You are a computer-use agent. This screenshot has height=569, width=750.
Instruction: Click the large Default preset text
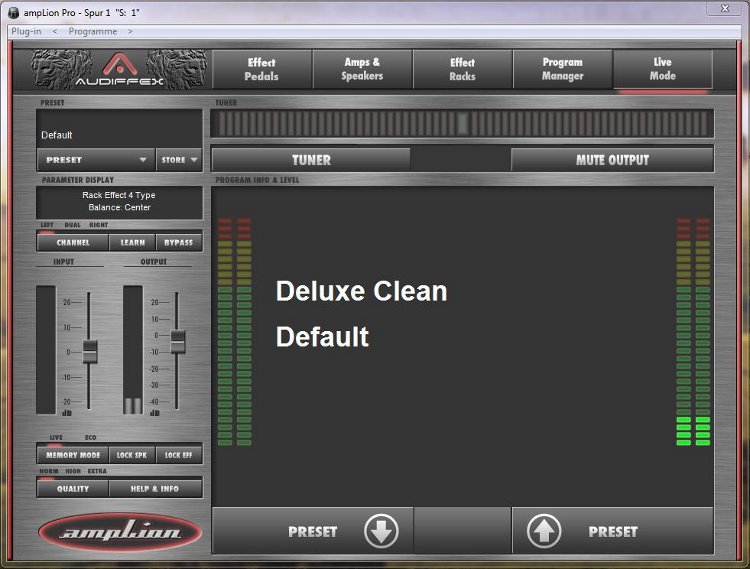[322, 337]
